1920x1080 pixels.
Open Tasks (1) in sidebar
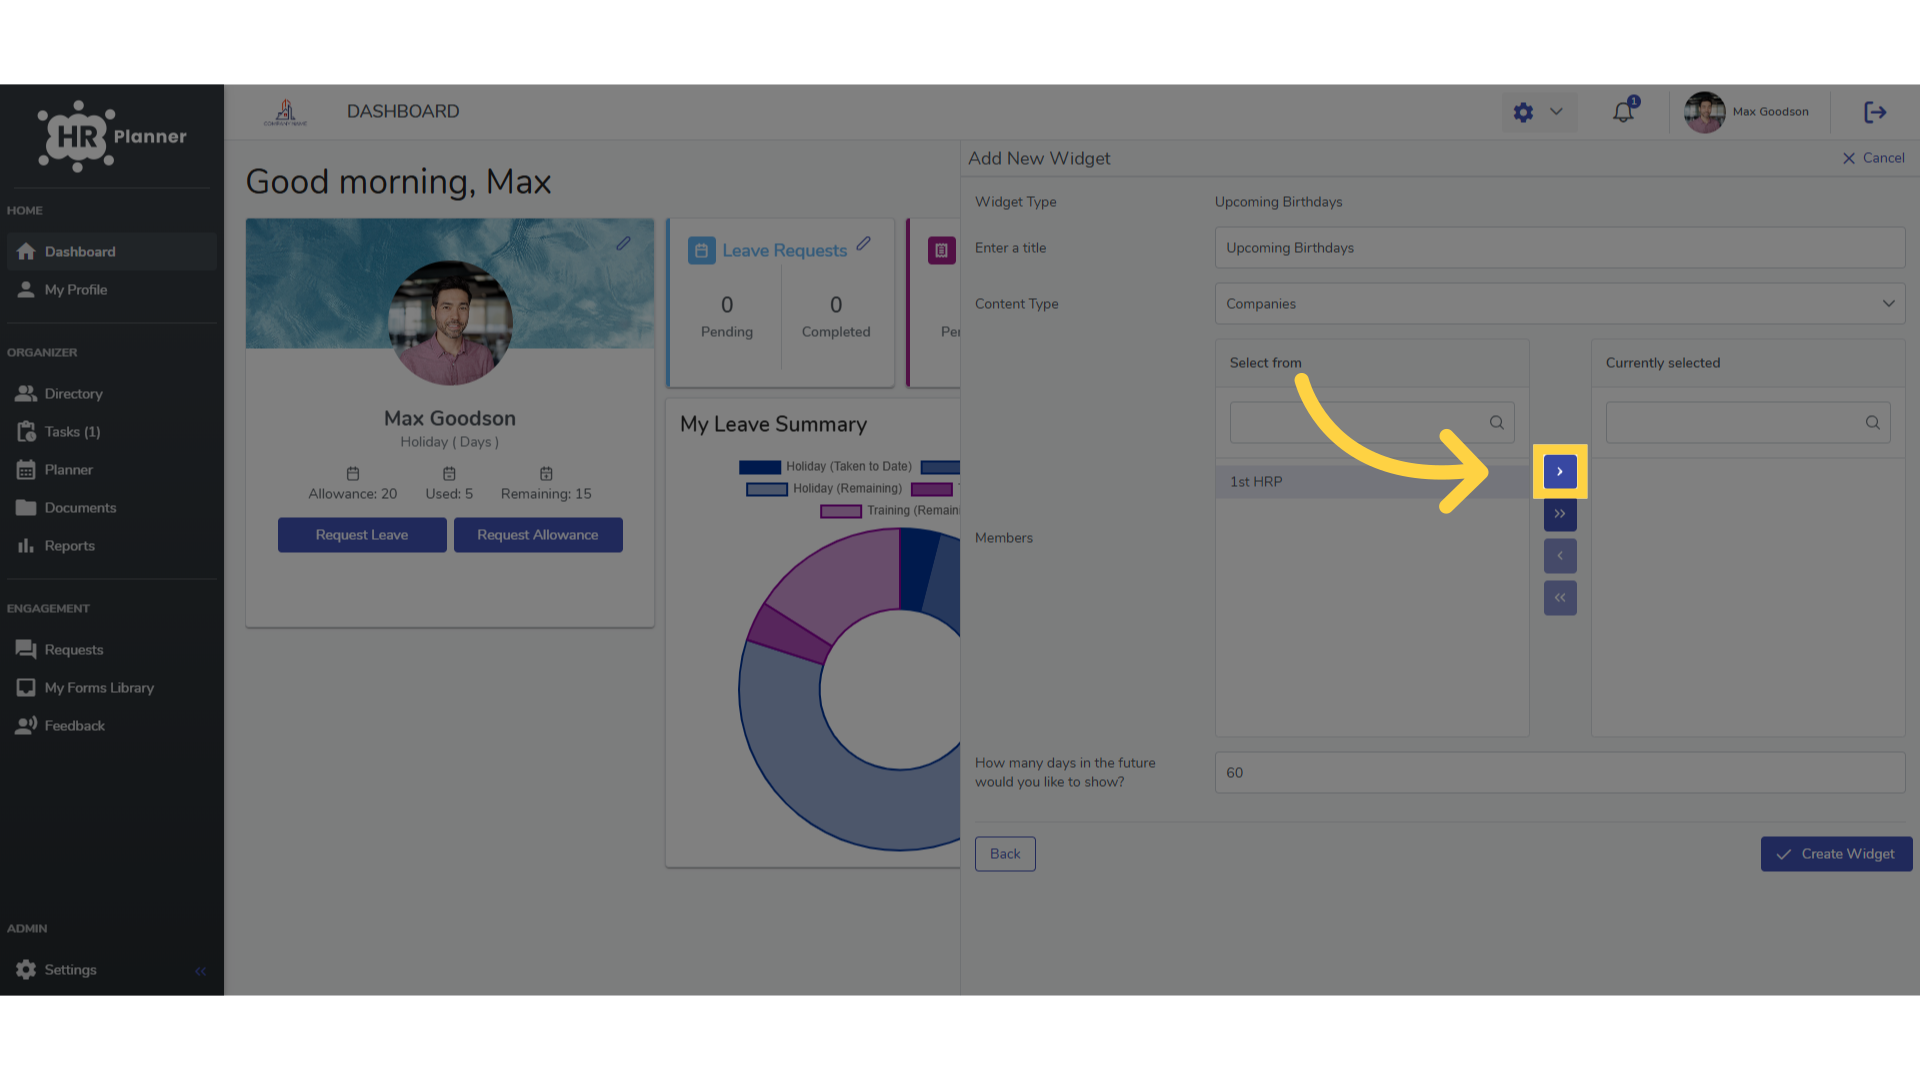pyautogui.click(x=111, y=432)
